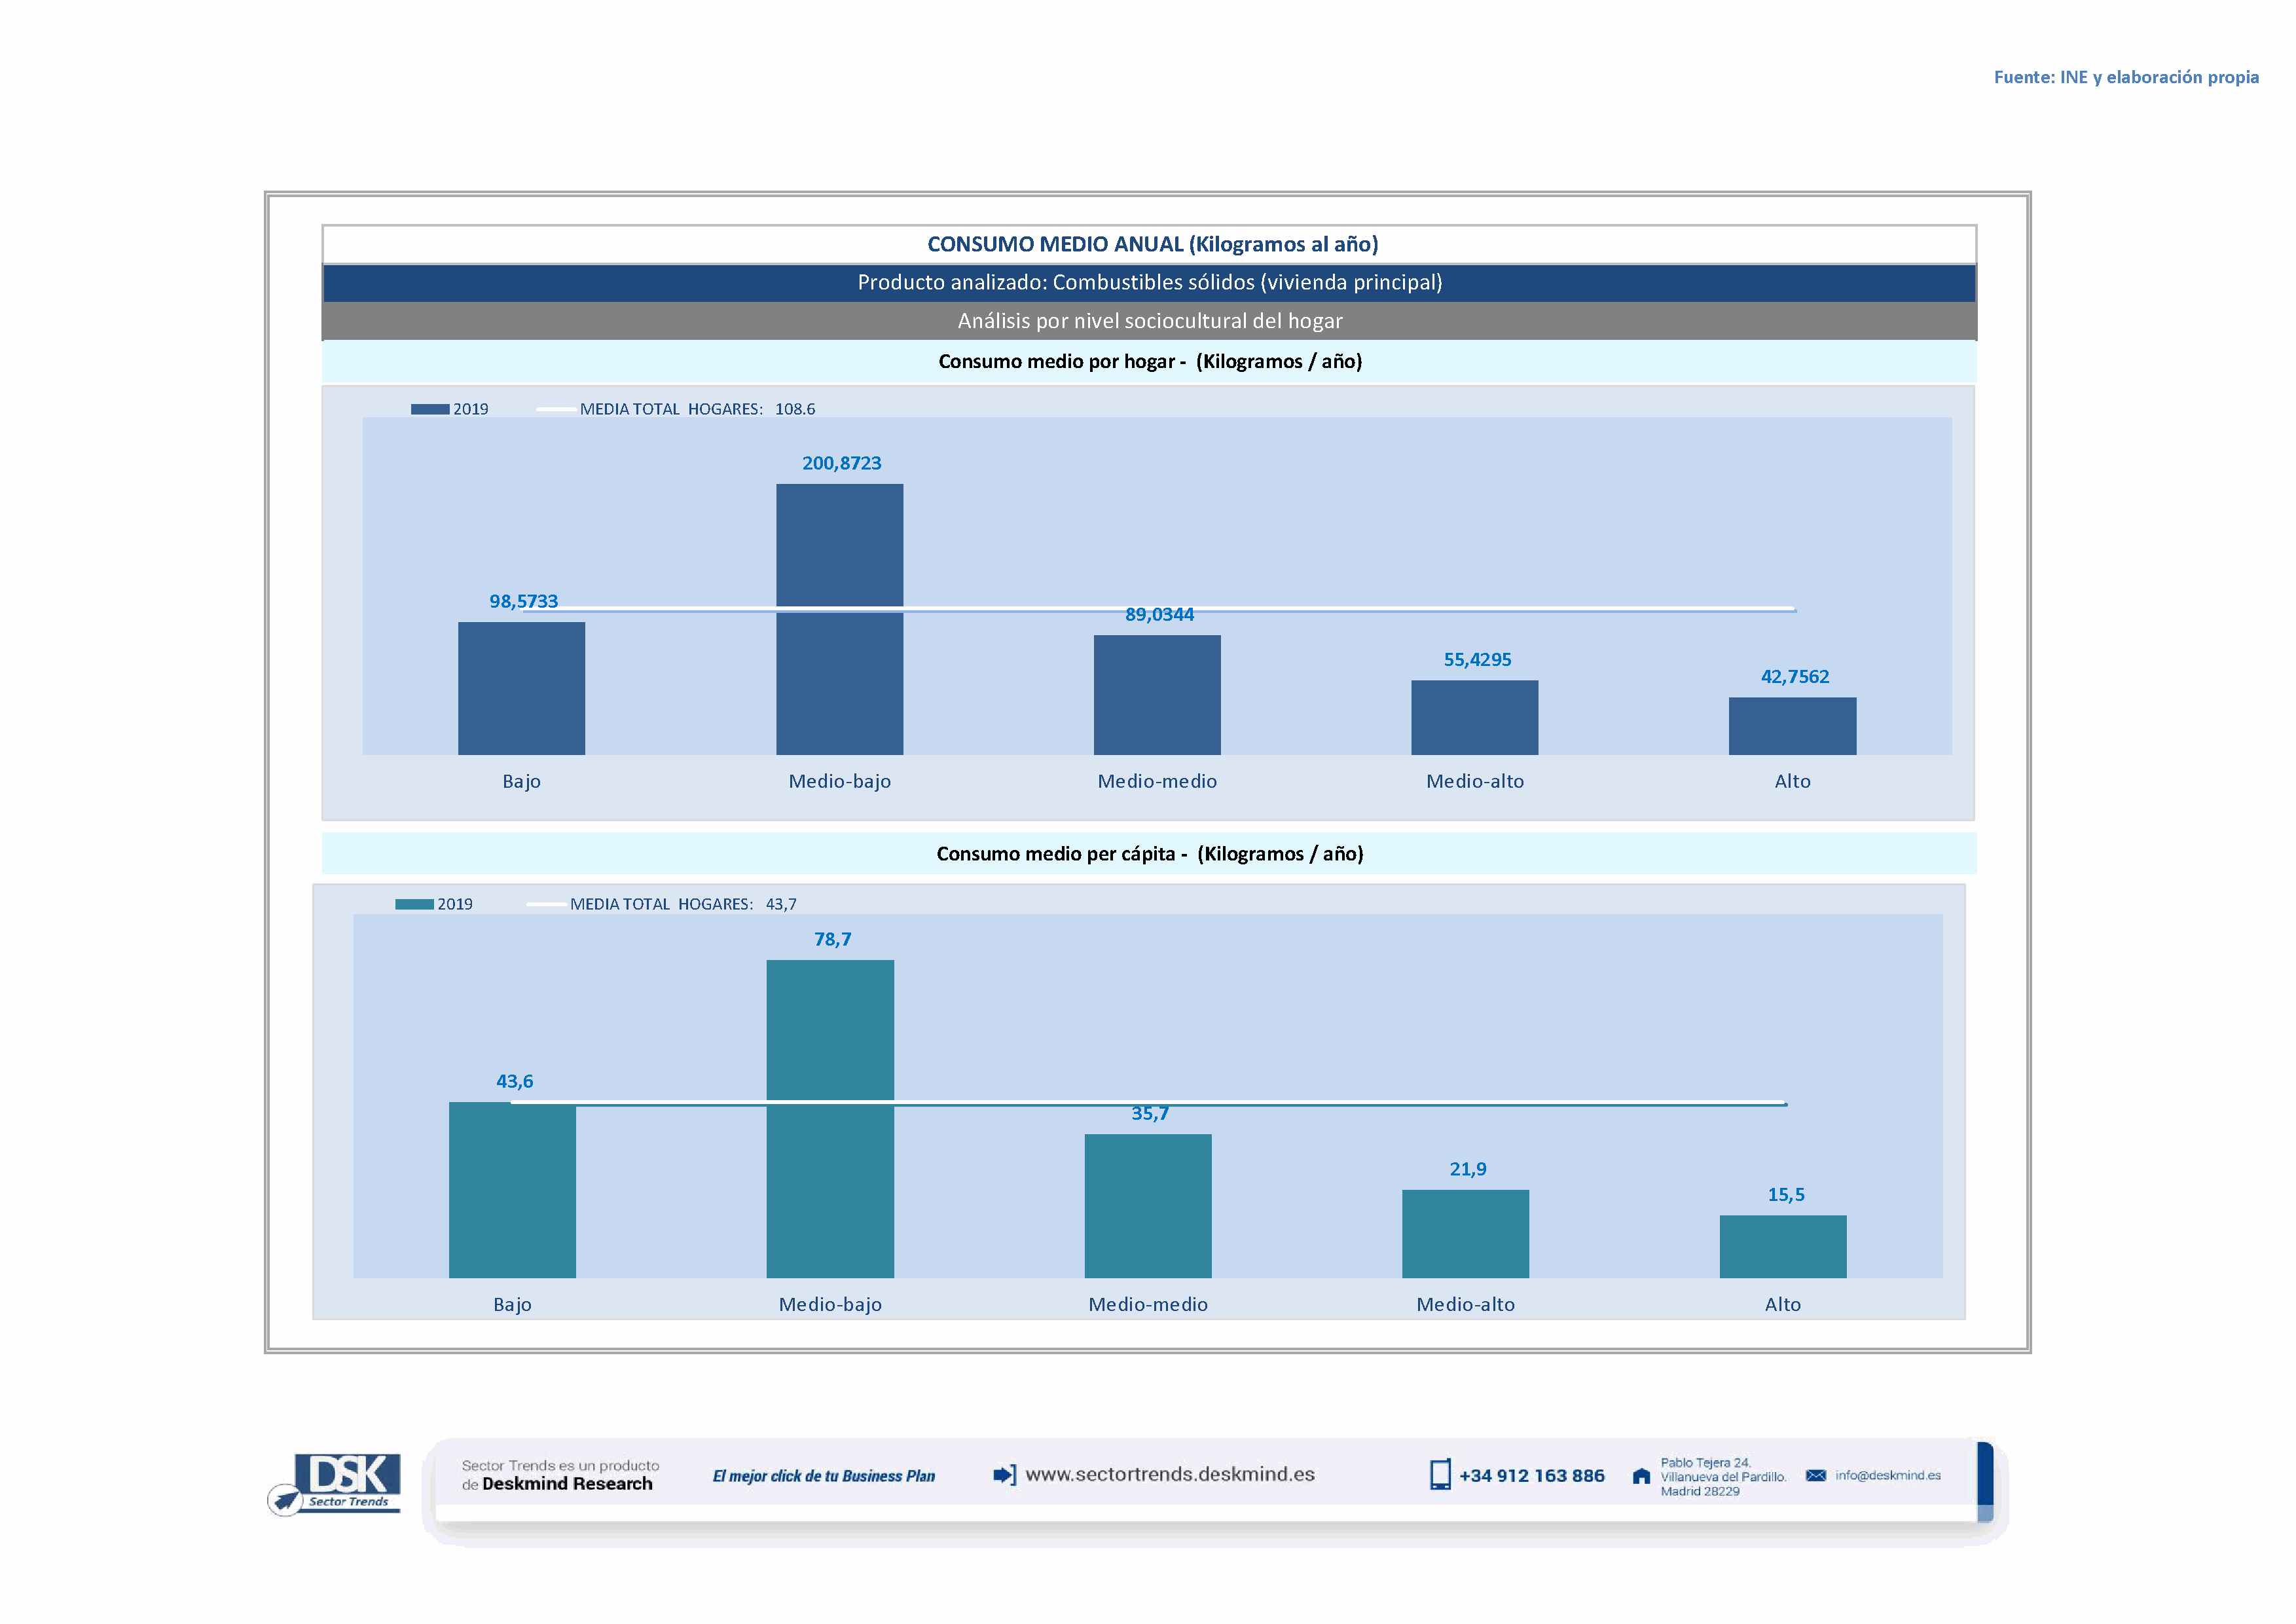Click the mobile phone icon in footer
This screenshot has width=2296, height=1624.
pos(1440,1475)
